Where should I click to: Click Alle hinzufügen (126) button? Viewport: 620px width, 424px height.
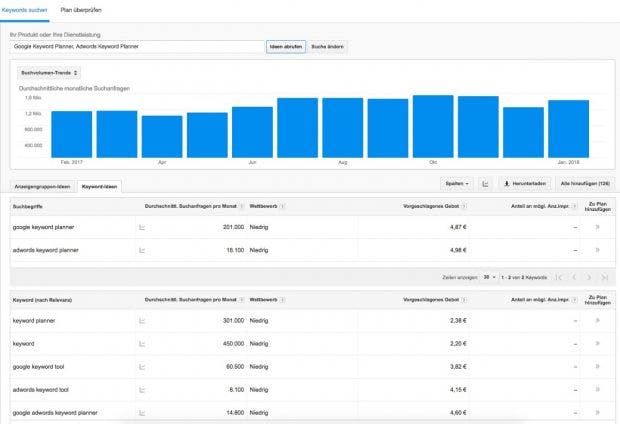coord(585,184)
